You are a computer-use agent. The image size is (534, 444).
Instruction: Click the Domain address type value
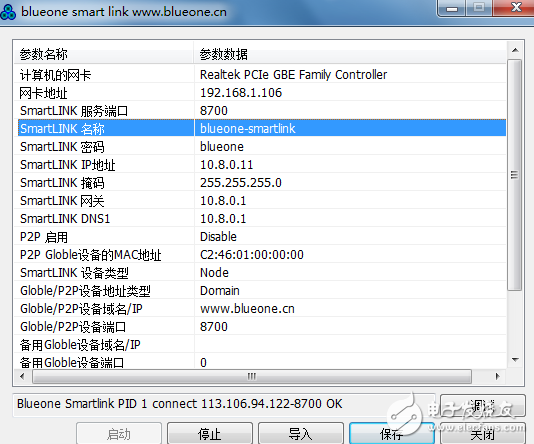click(x=220, y=291)
